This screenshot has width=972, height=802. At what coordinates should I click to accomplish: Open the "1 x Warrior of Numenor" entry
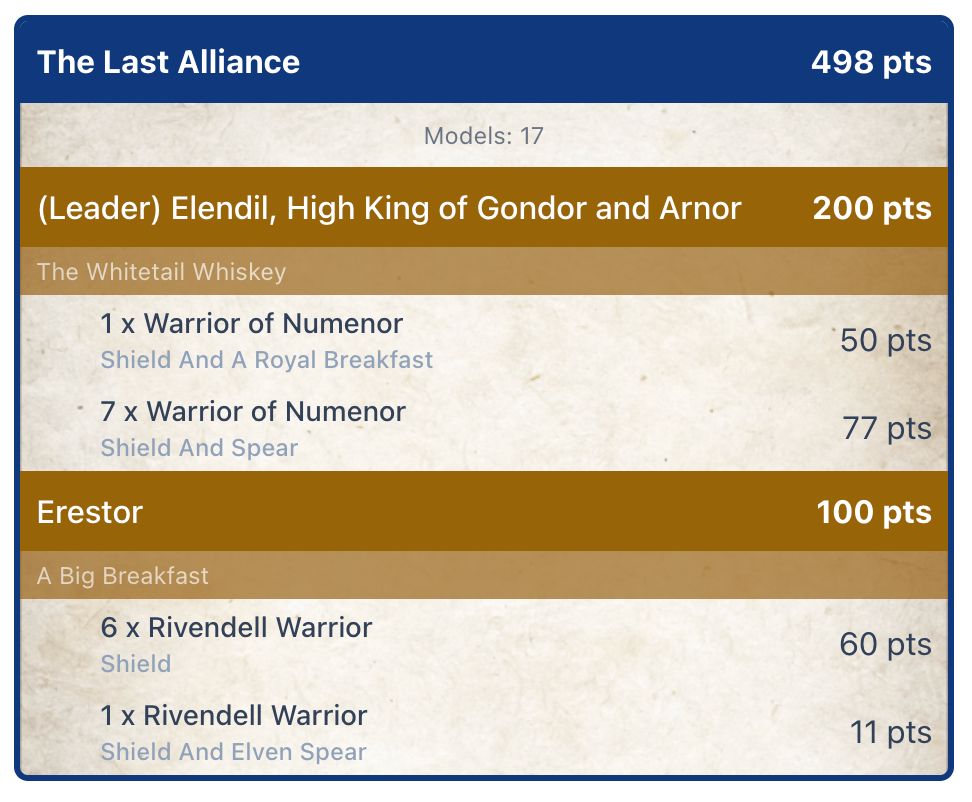tap(251, 324)
